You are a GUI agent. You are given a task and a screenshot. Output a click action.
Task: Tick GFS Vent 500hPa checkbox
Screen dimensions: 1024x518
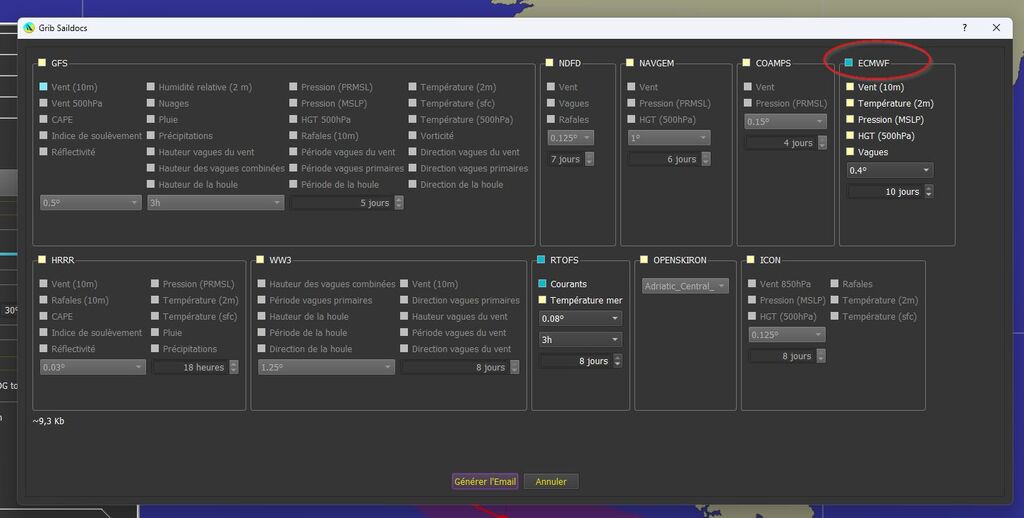click(x=43, y=103)
